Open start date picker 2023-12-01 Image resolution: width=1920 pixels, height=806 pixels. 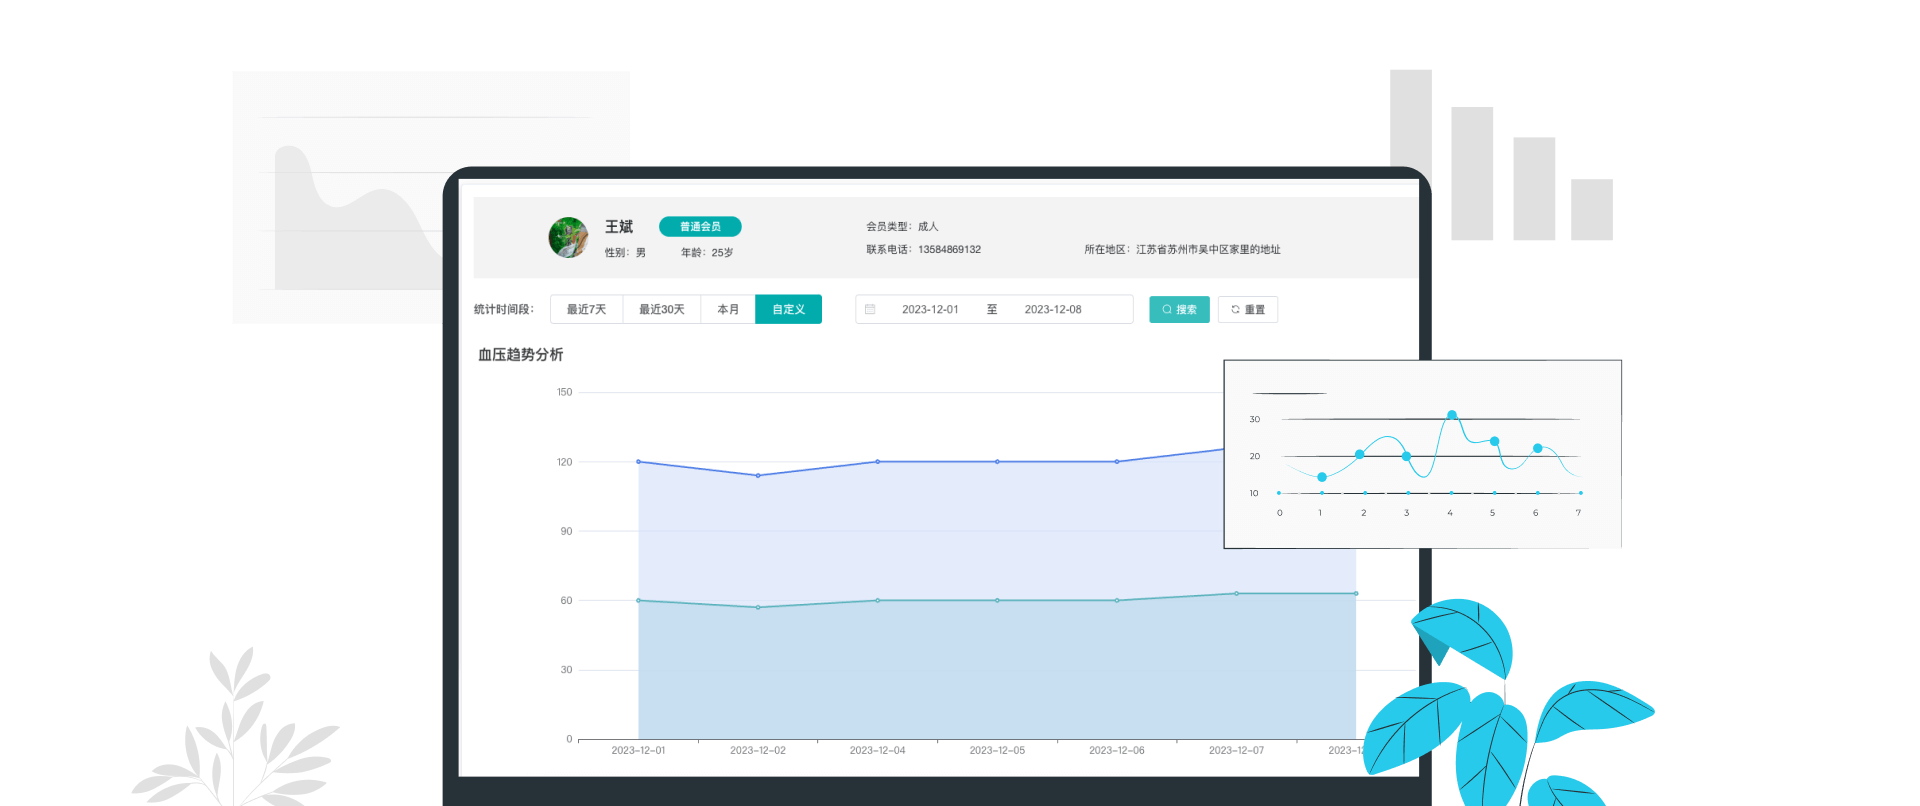(x=930, y=310)
